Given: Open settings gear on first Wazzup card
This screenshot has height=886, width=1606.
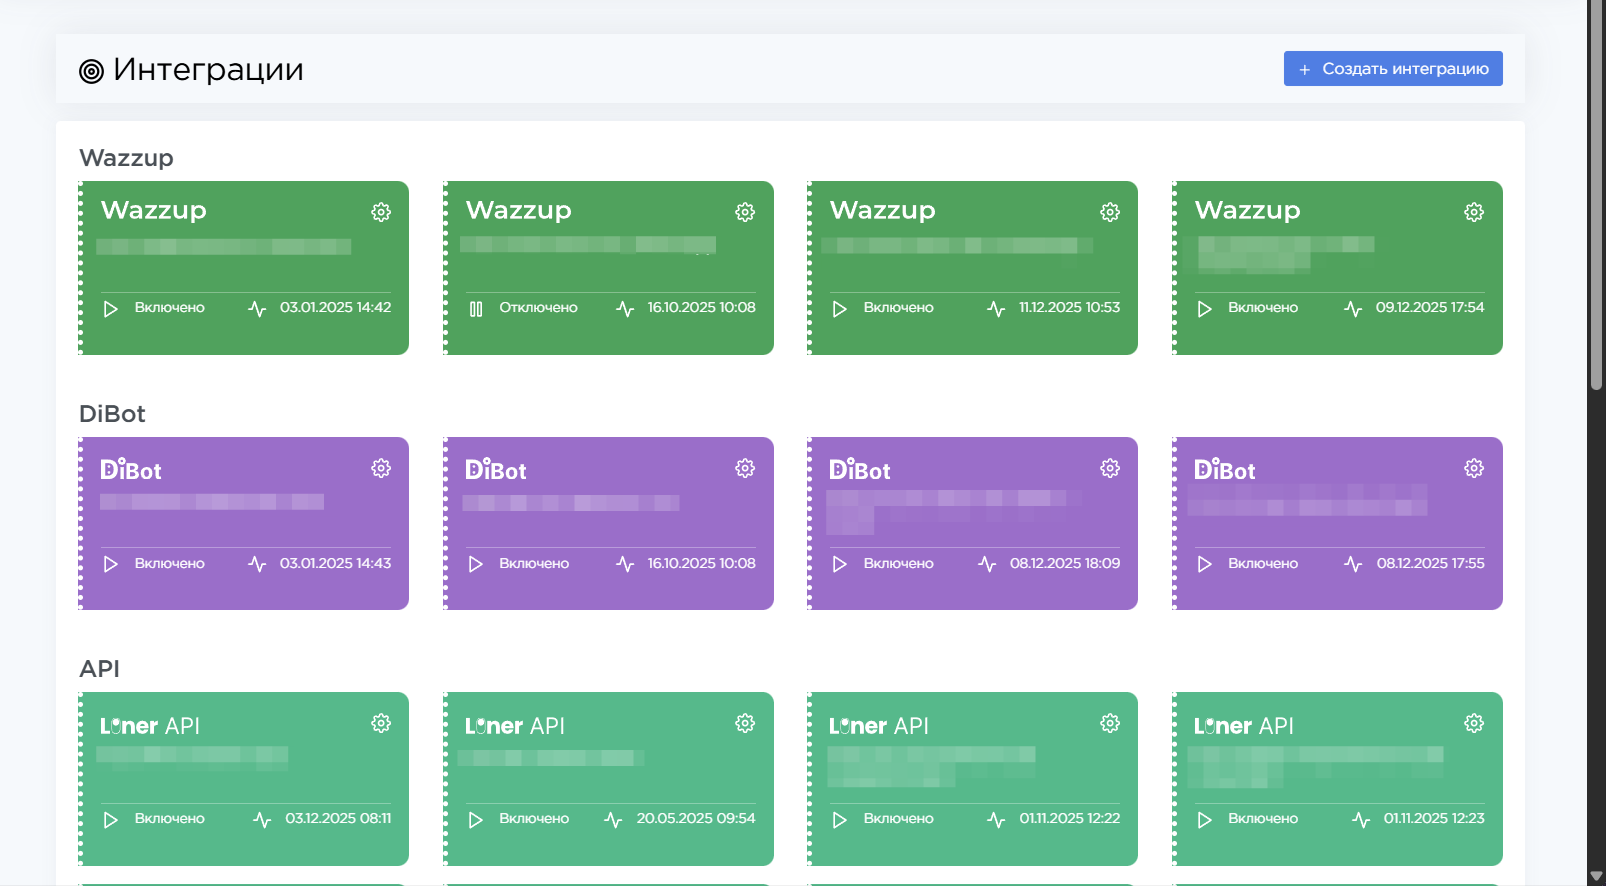Looking at the screenshot, I should (x=381, y=212).
